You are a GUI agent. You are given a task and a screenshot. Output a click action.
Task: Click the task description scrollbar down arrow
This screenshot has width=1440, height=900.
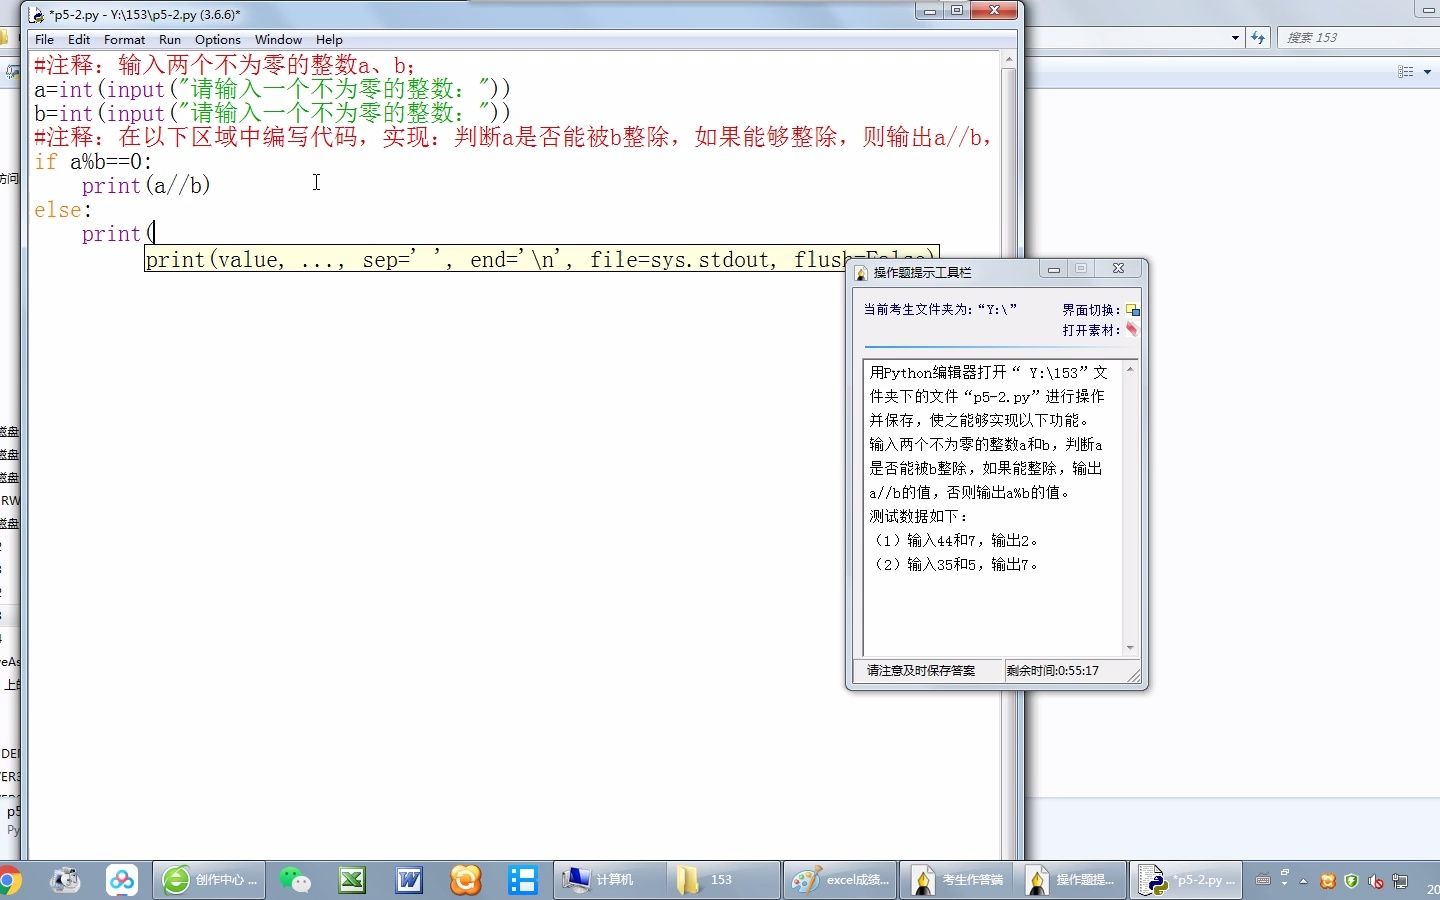[1130, 648]
